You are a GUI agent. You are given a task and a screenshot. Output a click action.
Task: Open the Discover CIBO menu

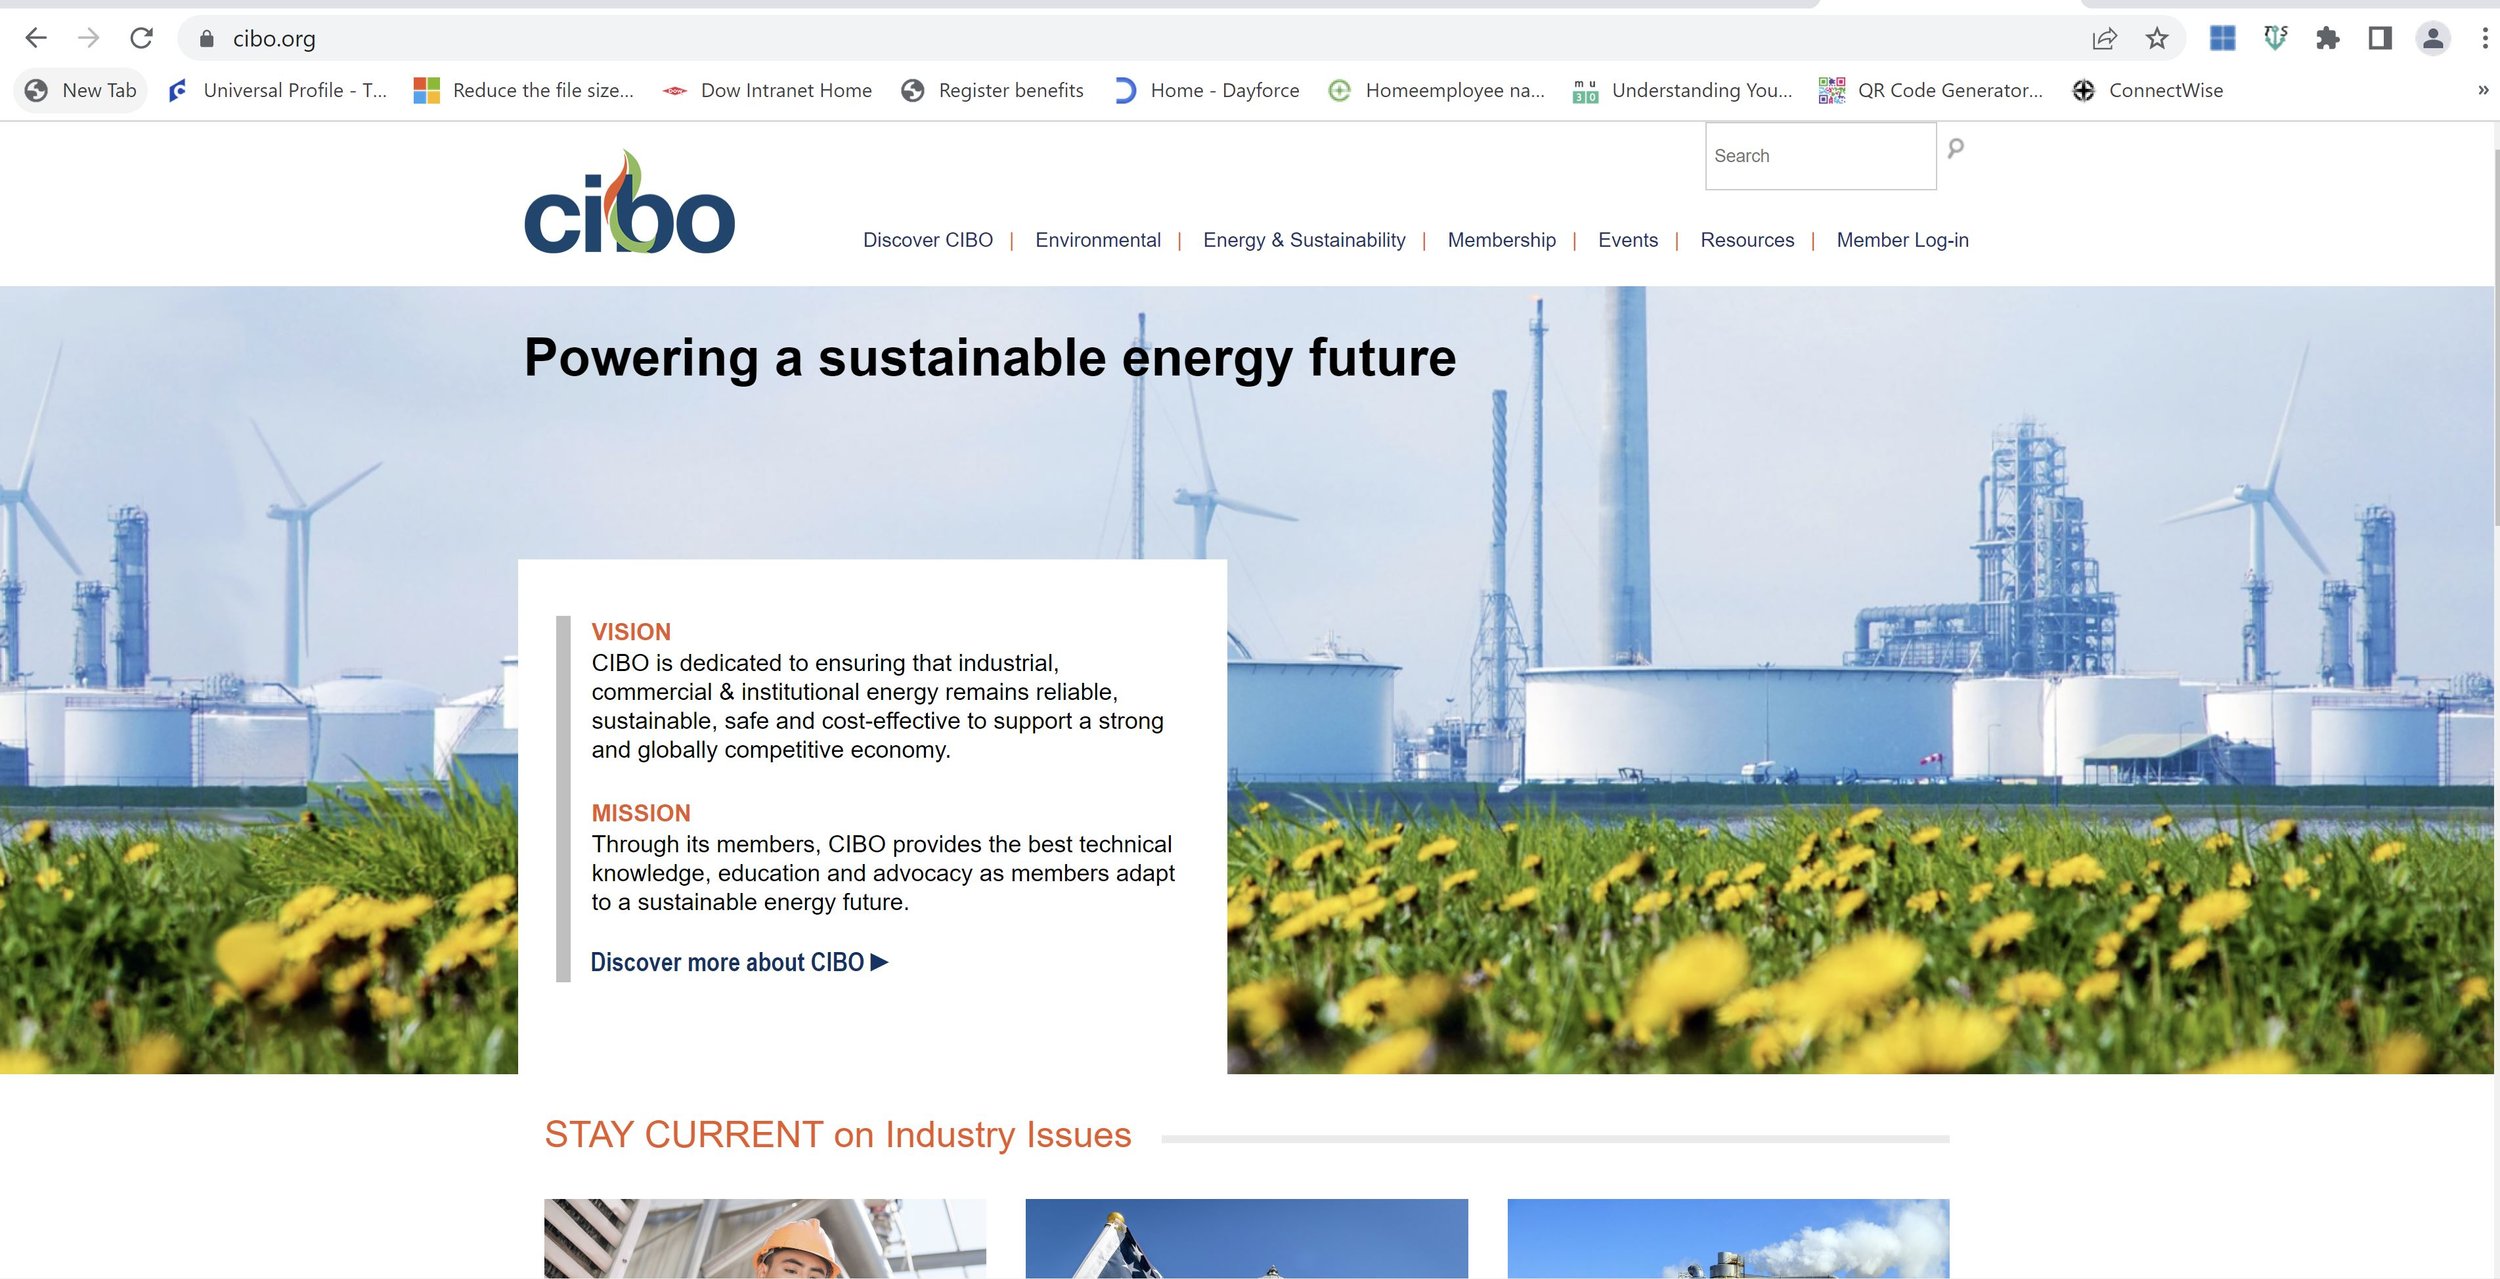pyautogui.click(x=927, y=240)
